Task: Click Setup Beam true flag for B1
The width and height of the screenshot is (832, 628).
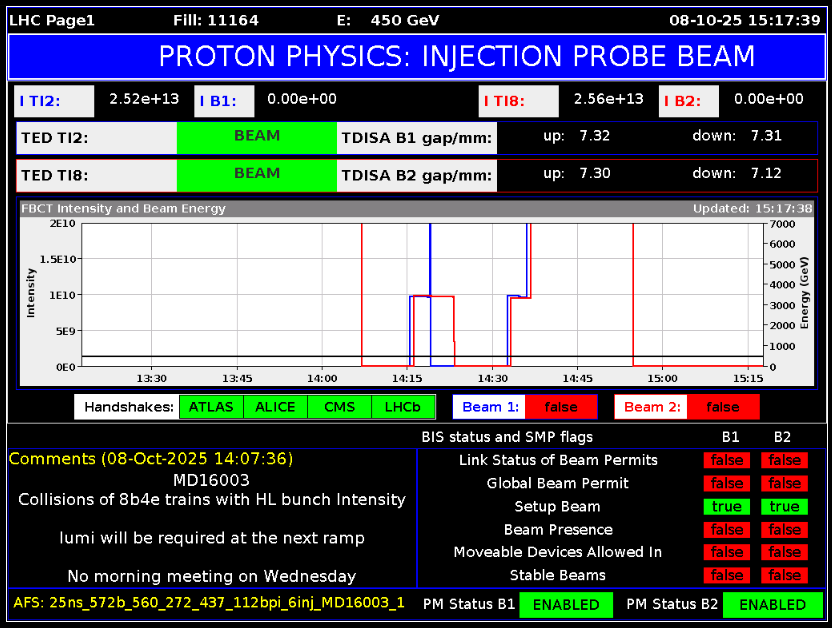Action: [x=727, y=507]
